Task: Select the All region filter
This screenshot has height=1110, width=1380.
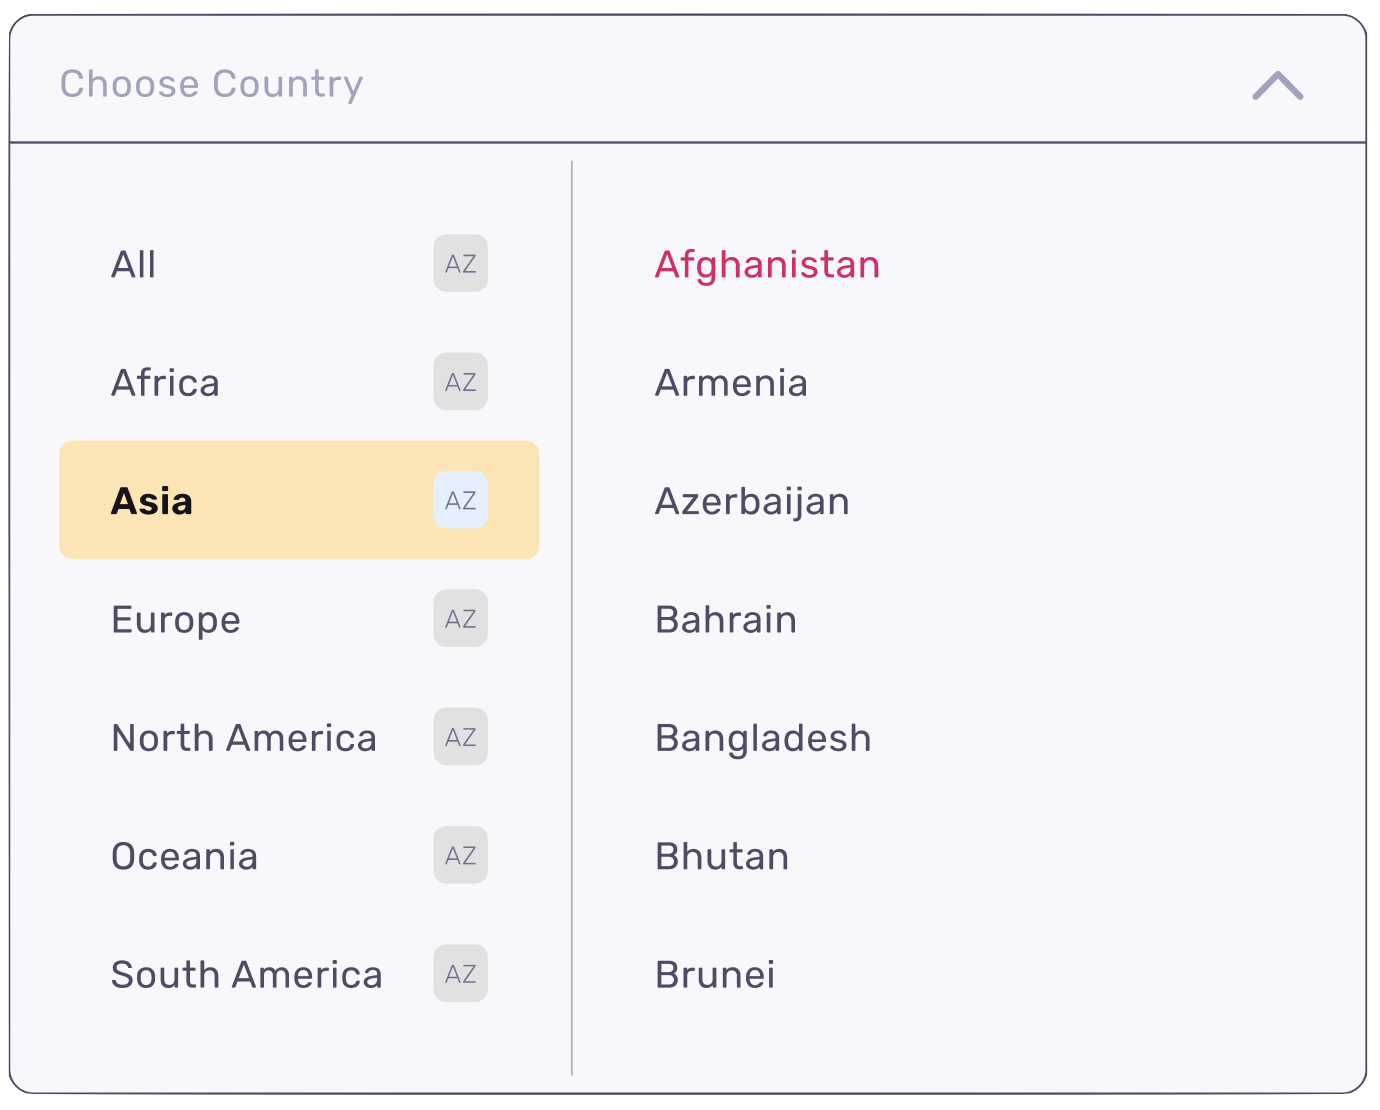Action: click(x=299, y=264)
